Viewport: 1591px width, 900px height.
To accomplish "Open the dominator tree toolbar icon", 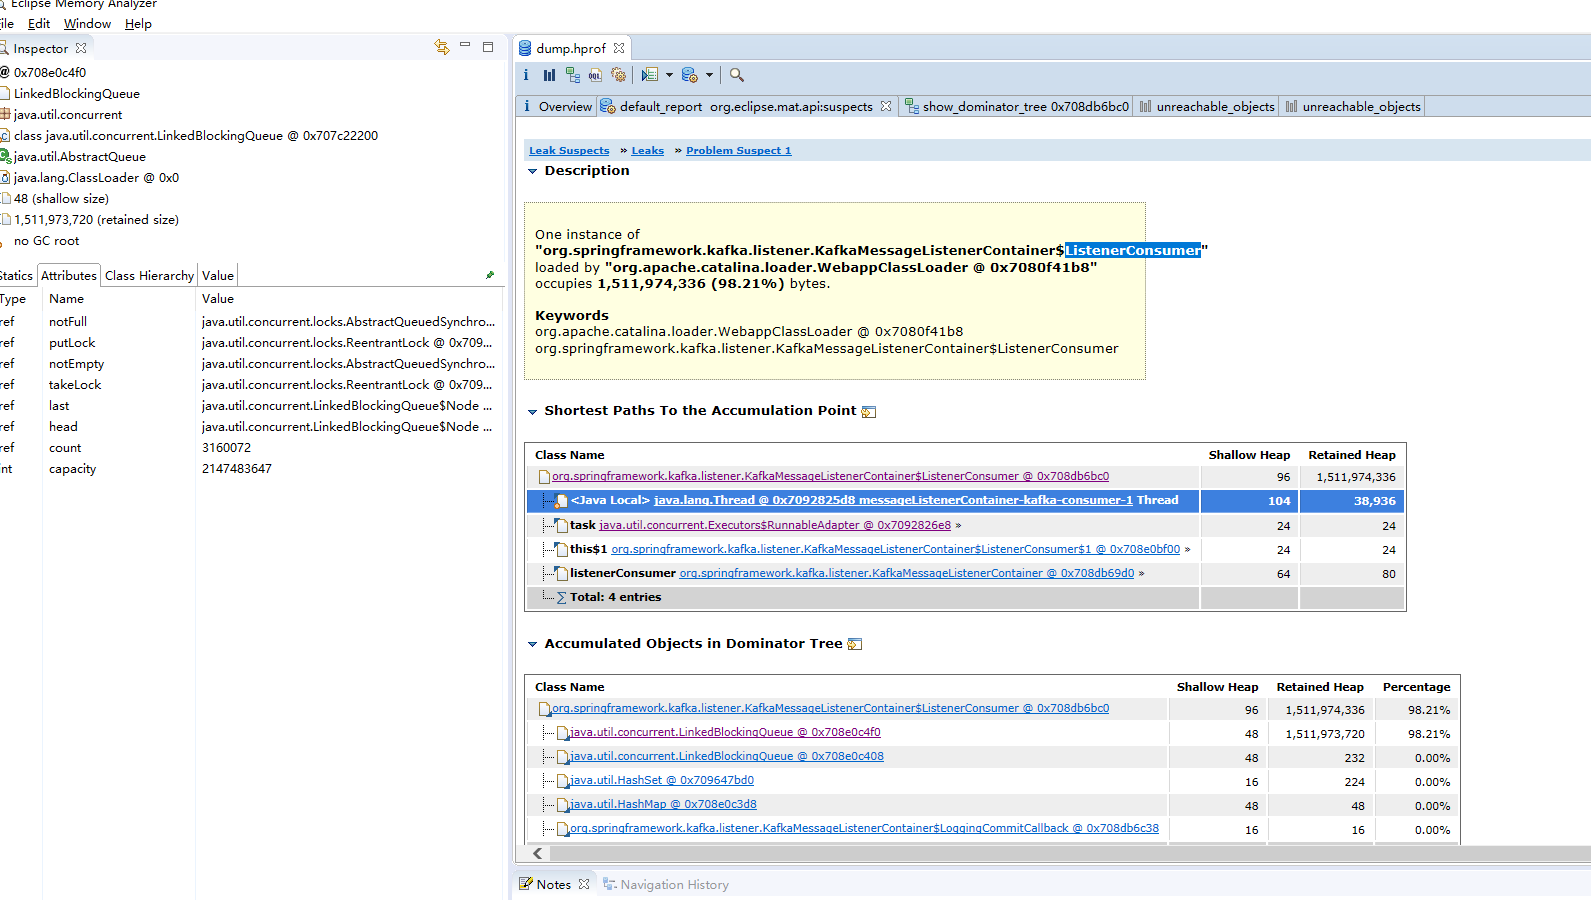I will [572, 75].
